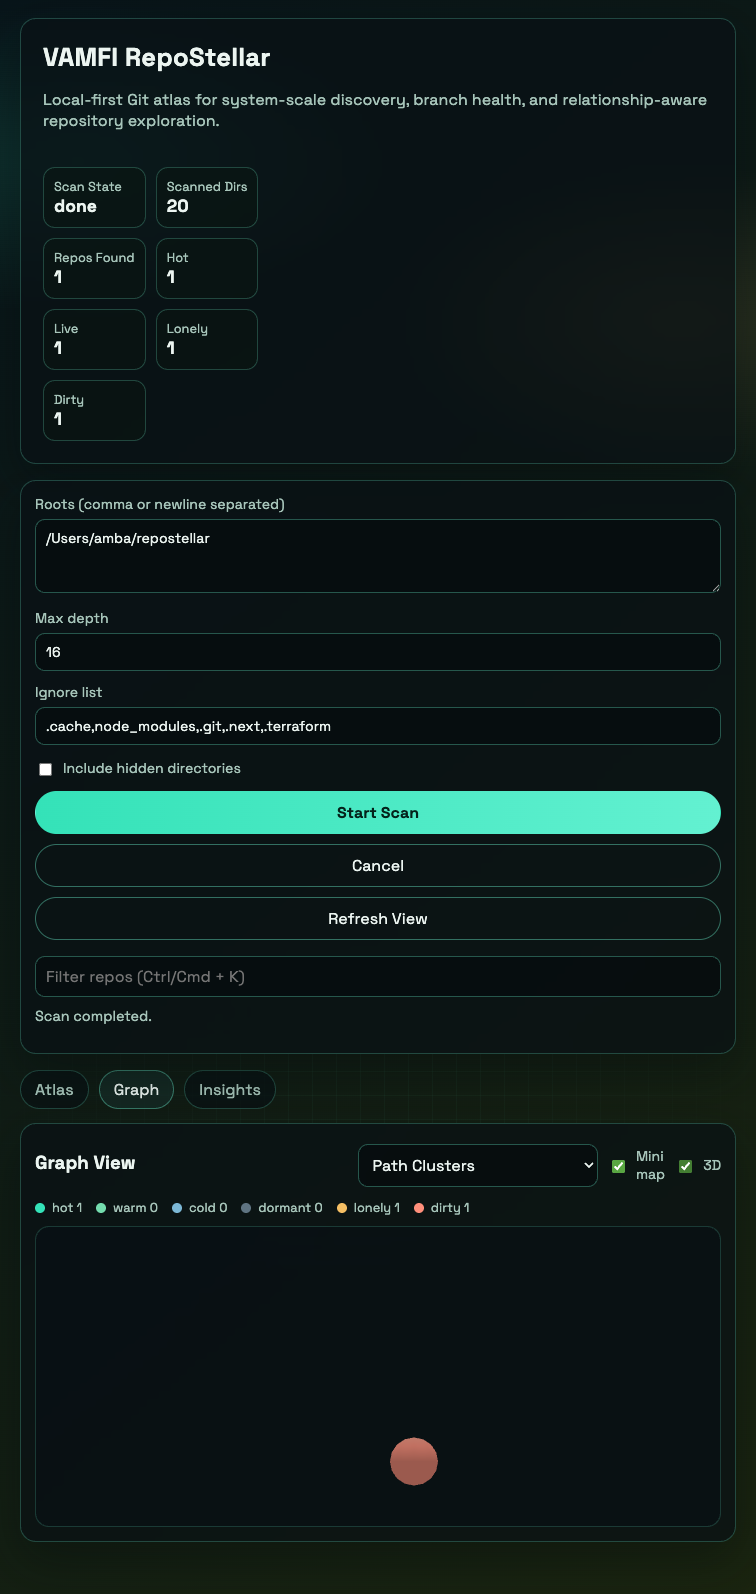Select the dirty repo node in the graph
Viewport: 756px width, 1594px height.
(x=414, y=1461)
